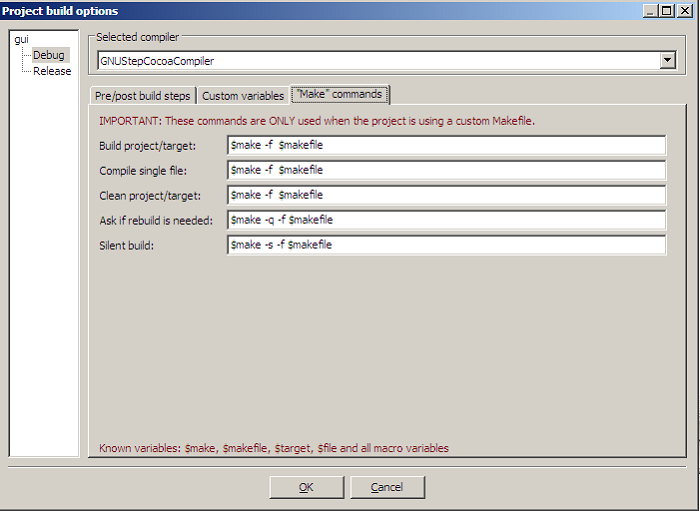Click the Silent build command field
The height and width of the screenshot is (511, 700).
pos(446,245)
